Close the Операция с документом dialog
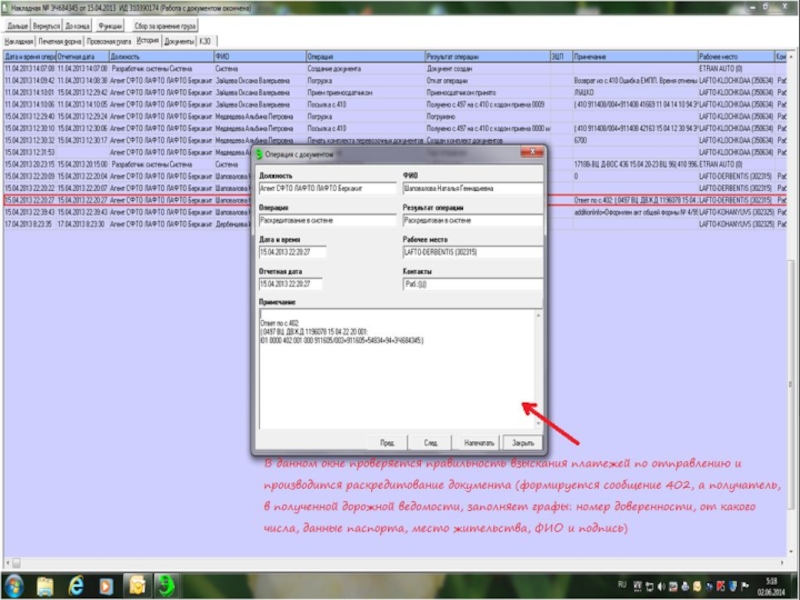The height and width of the screenshot is (600, 800). pos(532,152)
